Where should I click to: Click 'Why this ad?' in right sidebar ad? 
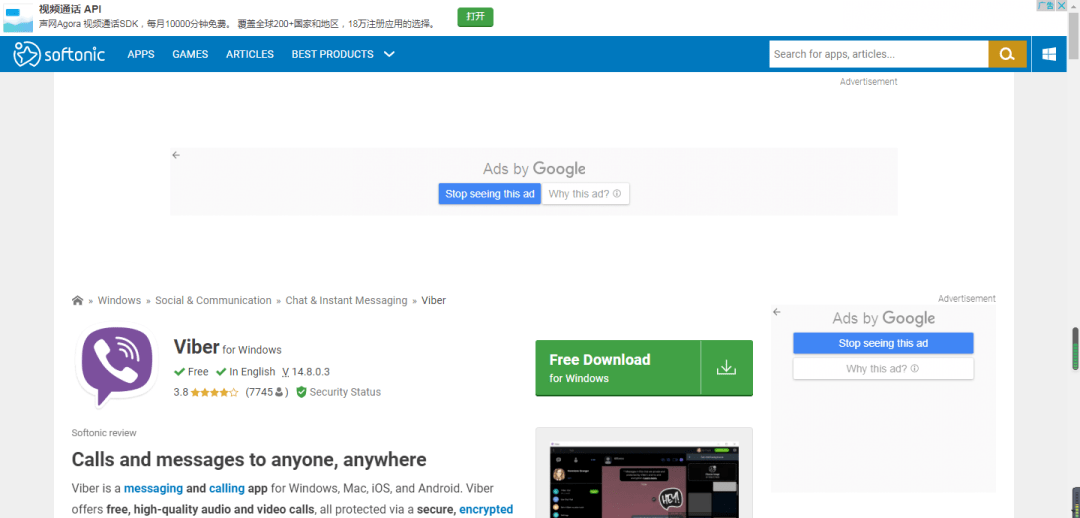(x=882, y=369)
